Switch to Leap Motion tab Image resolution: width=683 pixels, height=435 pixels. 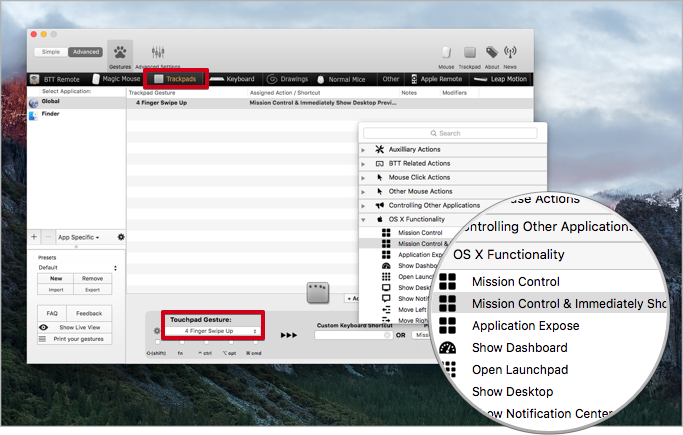pyautogui.click(x=500, y=79)
